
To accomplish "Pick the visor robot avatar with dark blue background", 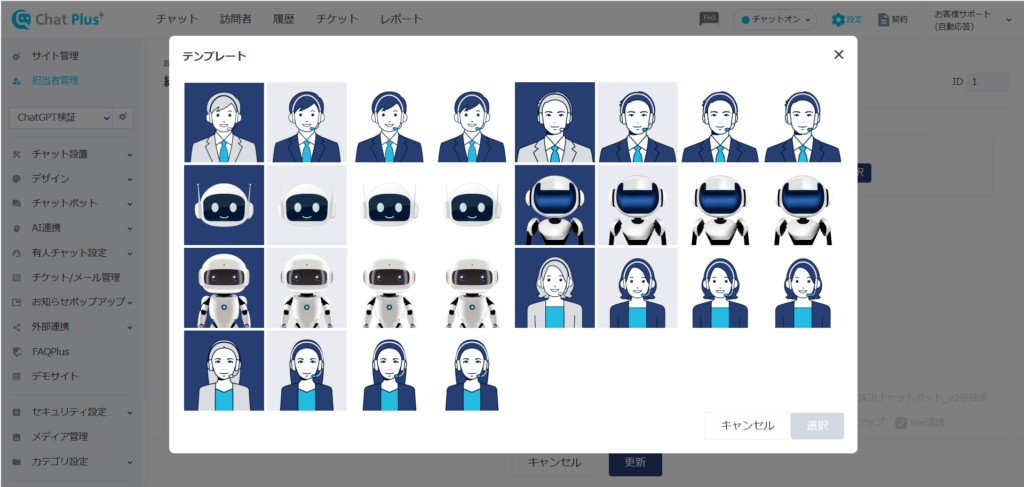I will tap(555, 205).
